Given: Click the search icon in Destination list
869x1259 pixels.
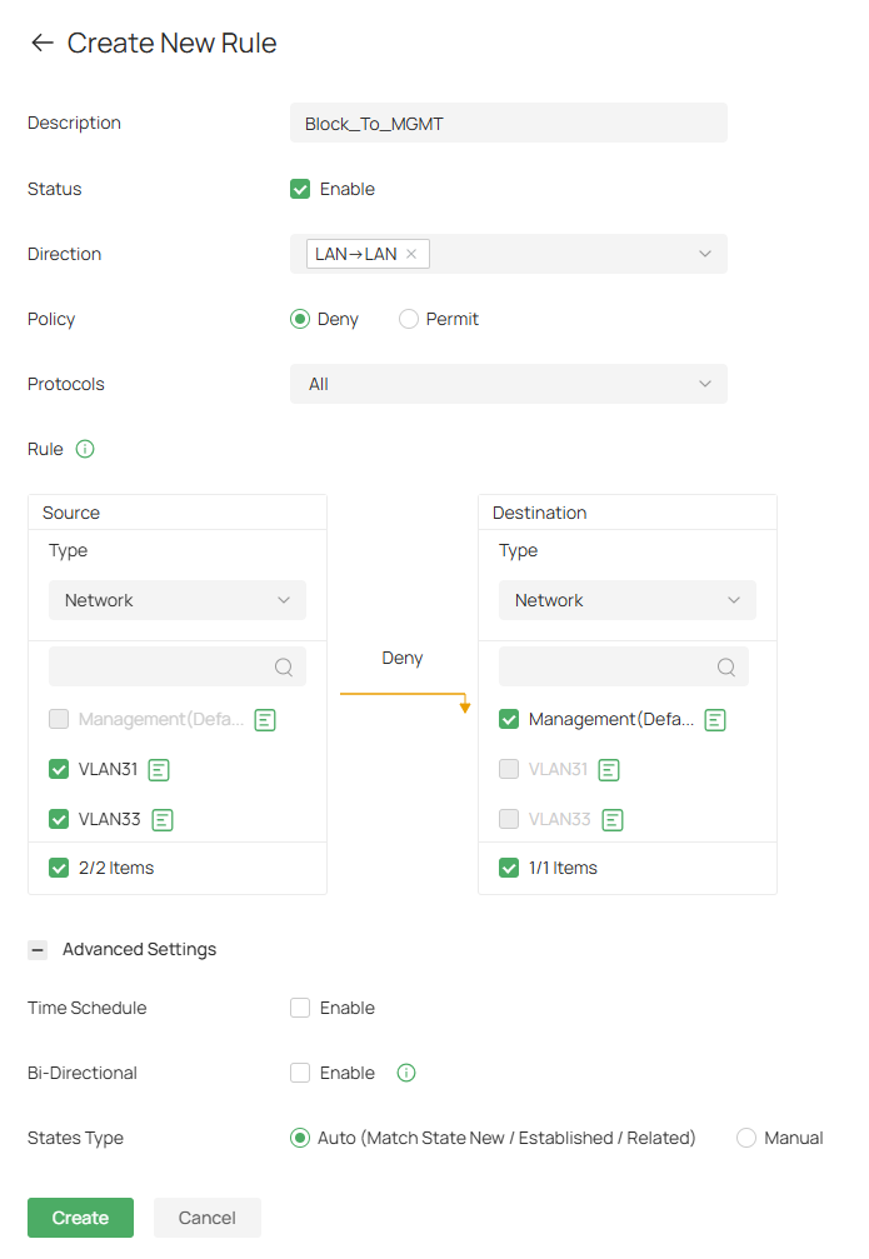Looking at the screenshot, I should (727, 667).
